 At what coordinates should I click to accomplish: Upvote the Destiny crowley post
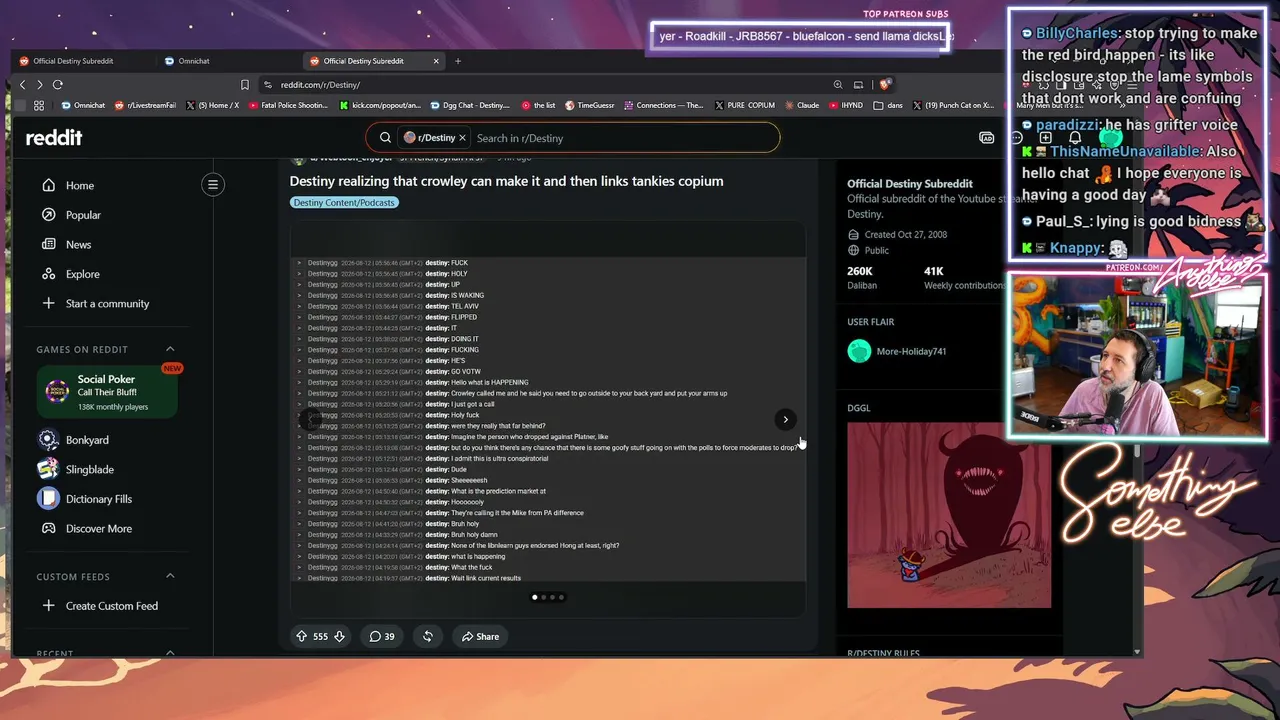coord(301,636)
